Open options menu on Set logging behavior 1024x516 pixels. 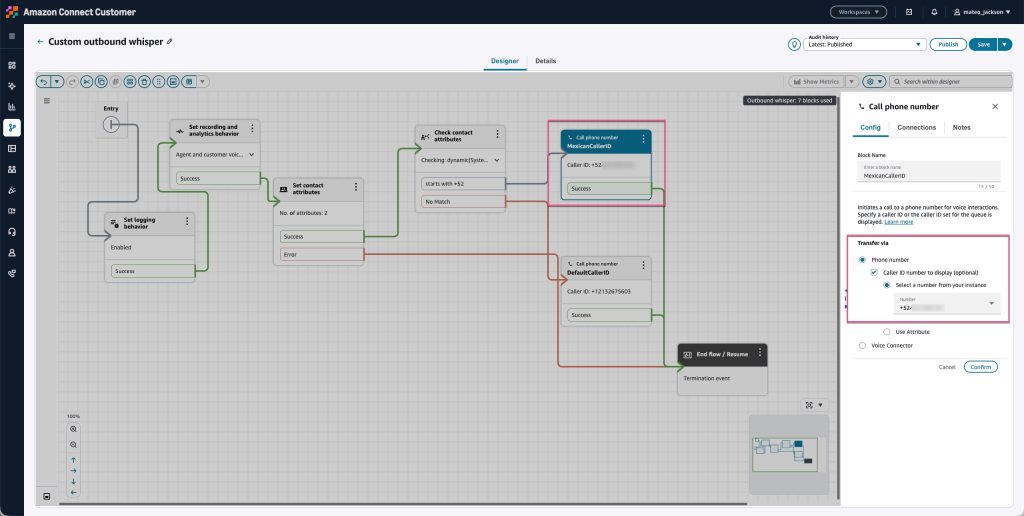187,221
